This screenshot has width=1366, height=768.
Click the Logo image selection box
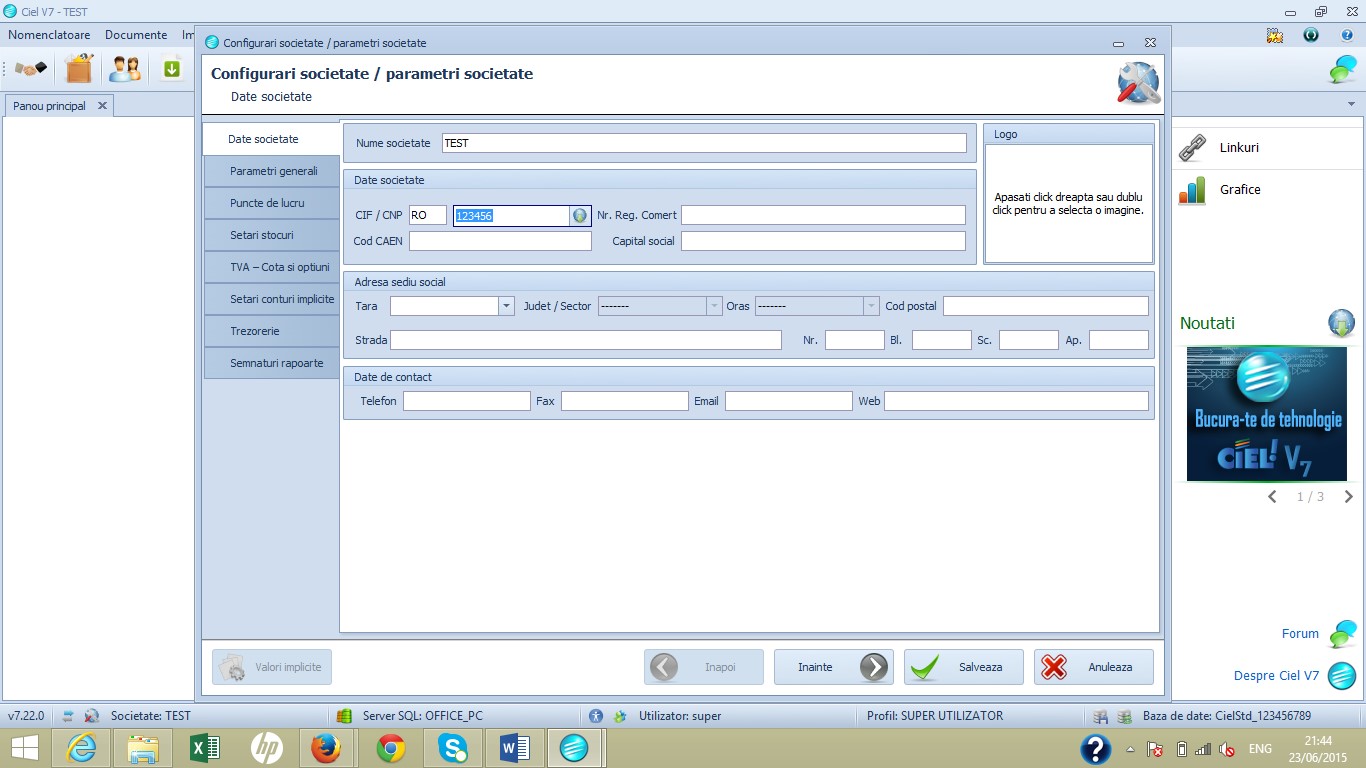[x=1069, y=204]
